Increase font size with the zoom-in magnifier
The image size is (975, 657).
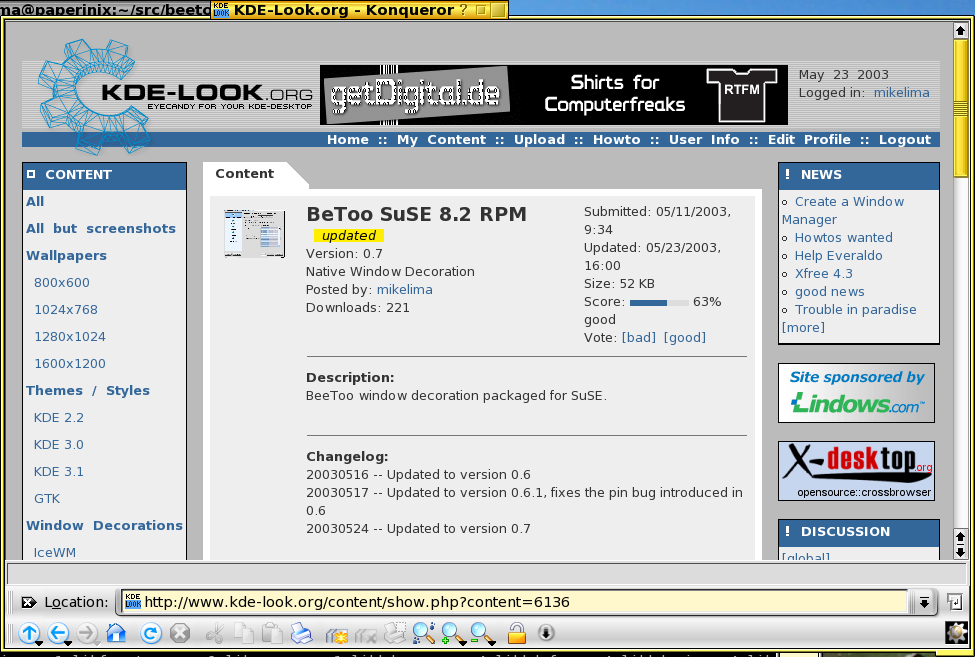(x=453, y=633)
